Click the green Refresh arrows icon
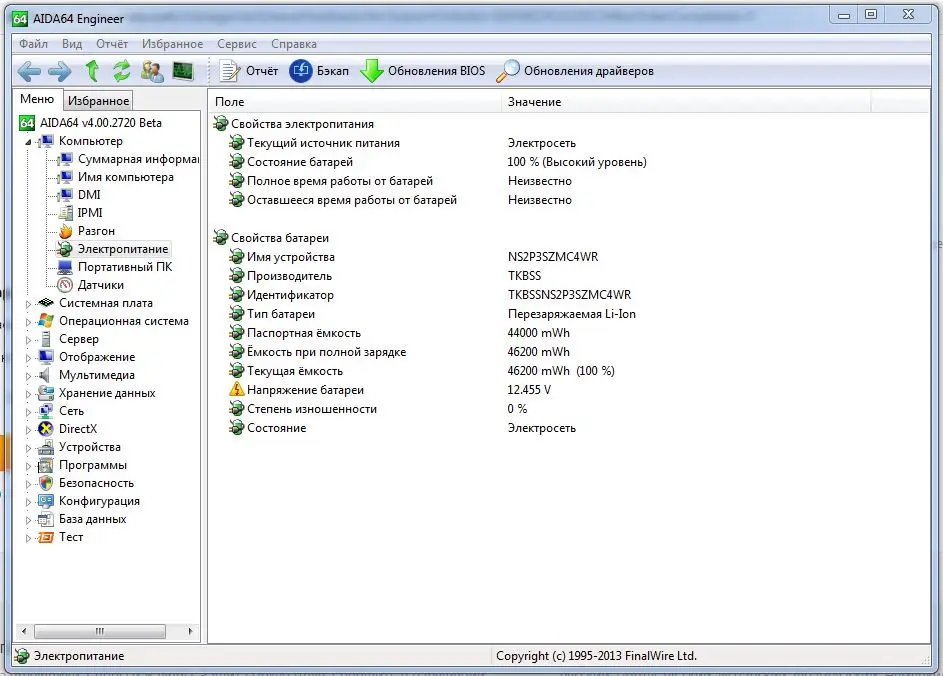 point(121,71)
